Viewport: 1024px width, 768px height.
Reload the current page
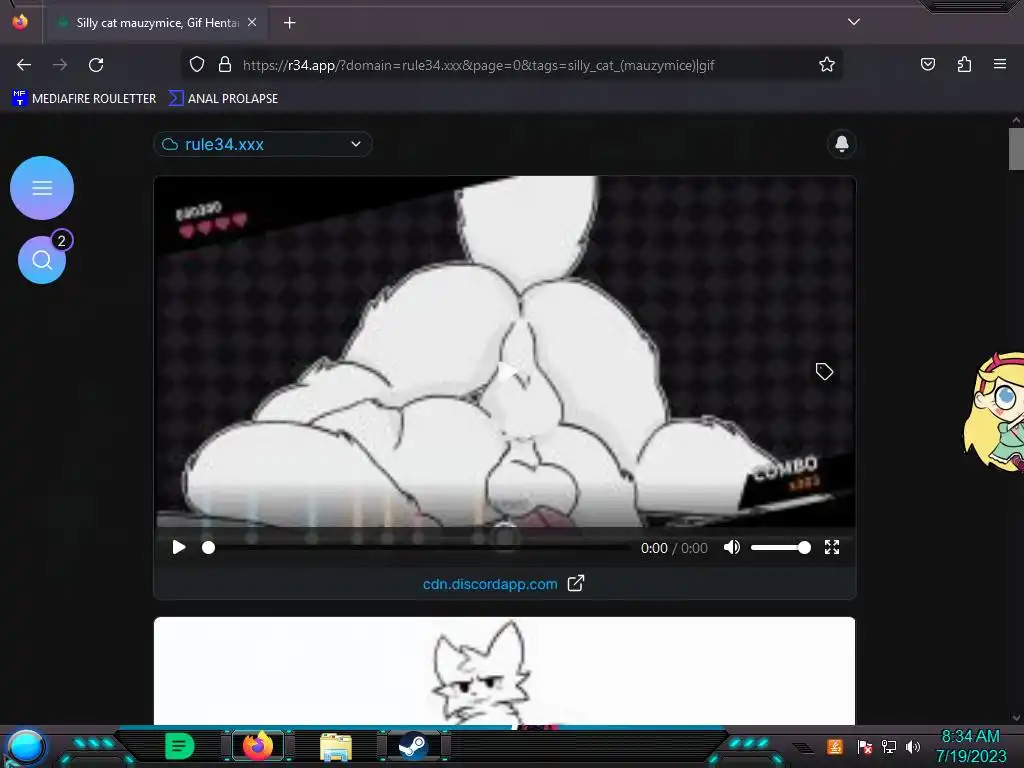point(96,65)
